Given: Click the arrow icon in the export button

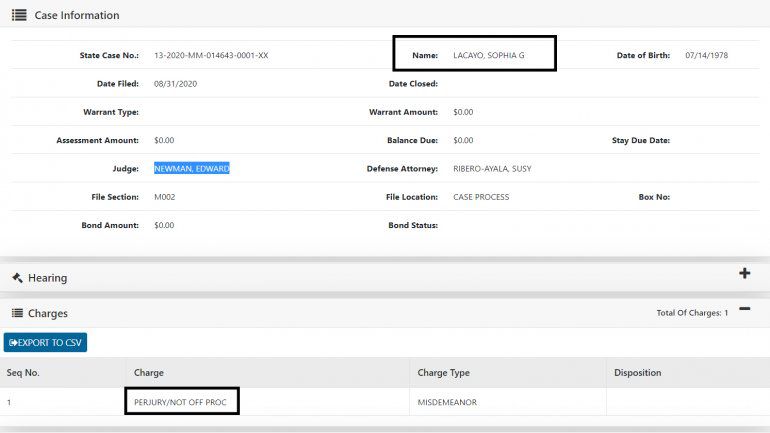Looking at the screenshot, I should pos(13,343).
